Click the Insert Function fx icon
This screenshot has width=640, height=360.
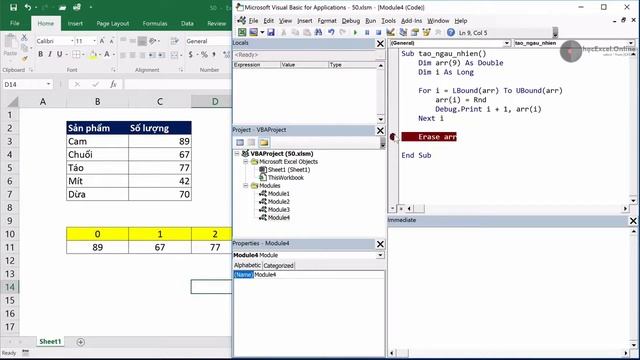[x=113, y=84]
